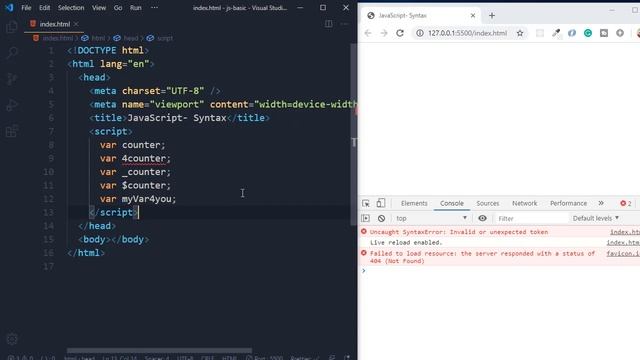
Task: Open the Search view in VS Code
Action: coord(12,53)
